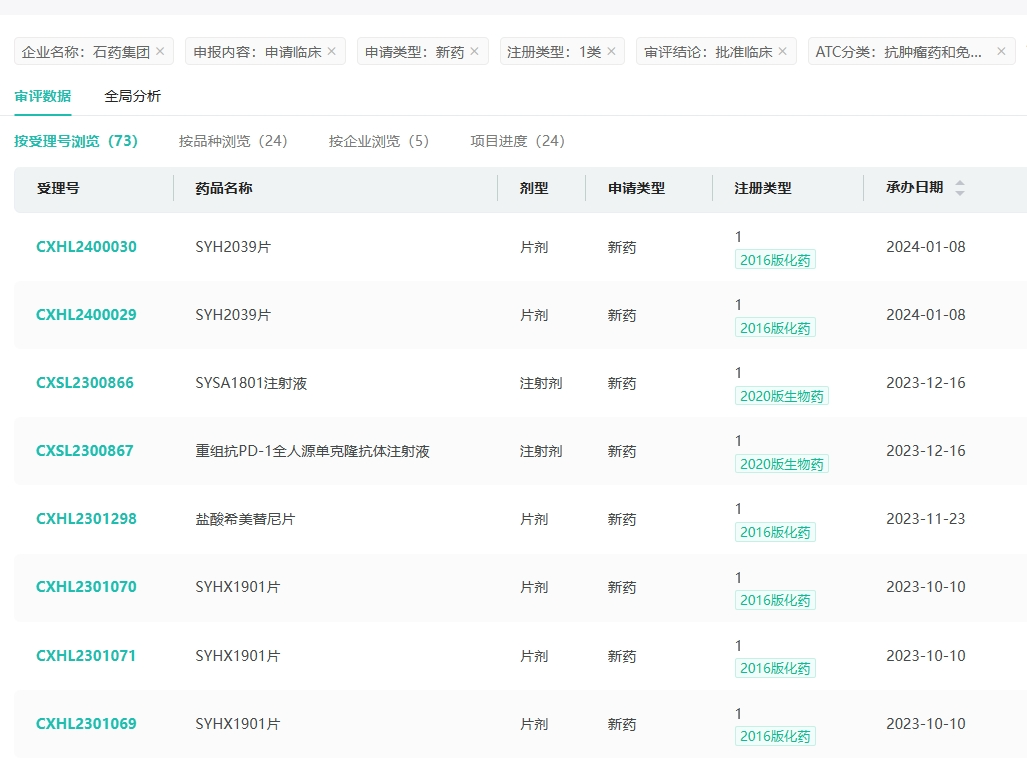This screenshot has width=1027, height=764.
Task: Remove the ATC分类 filter tag
Action: [x=1001, y=51]
